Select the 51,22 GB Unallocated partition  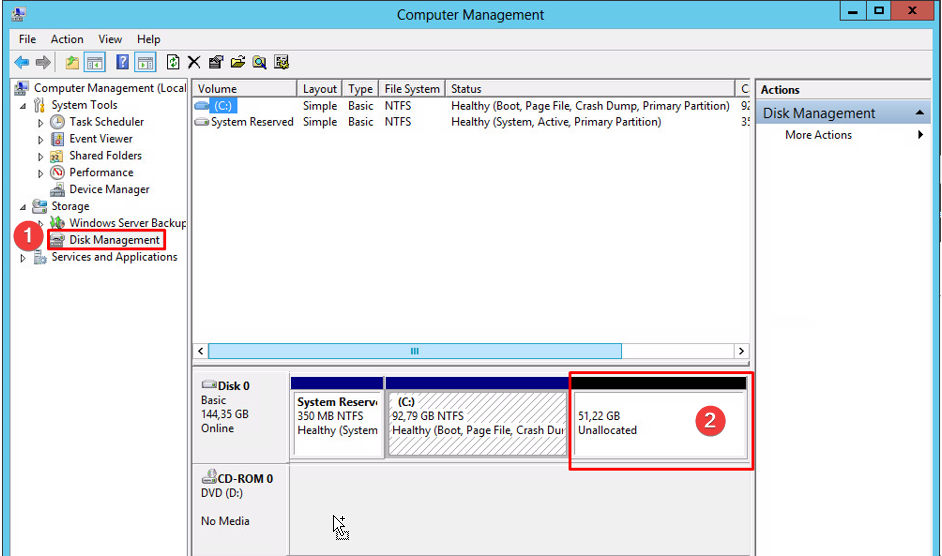click(x=660, y=423)
